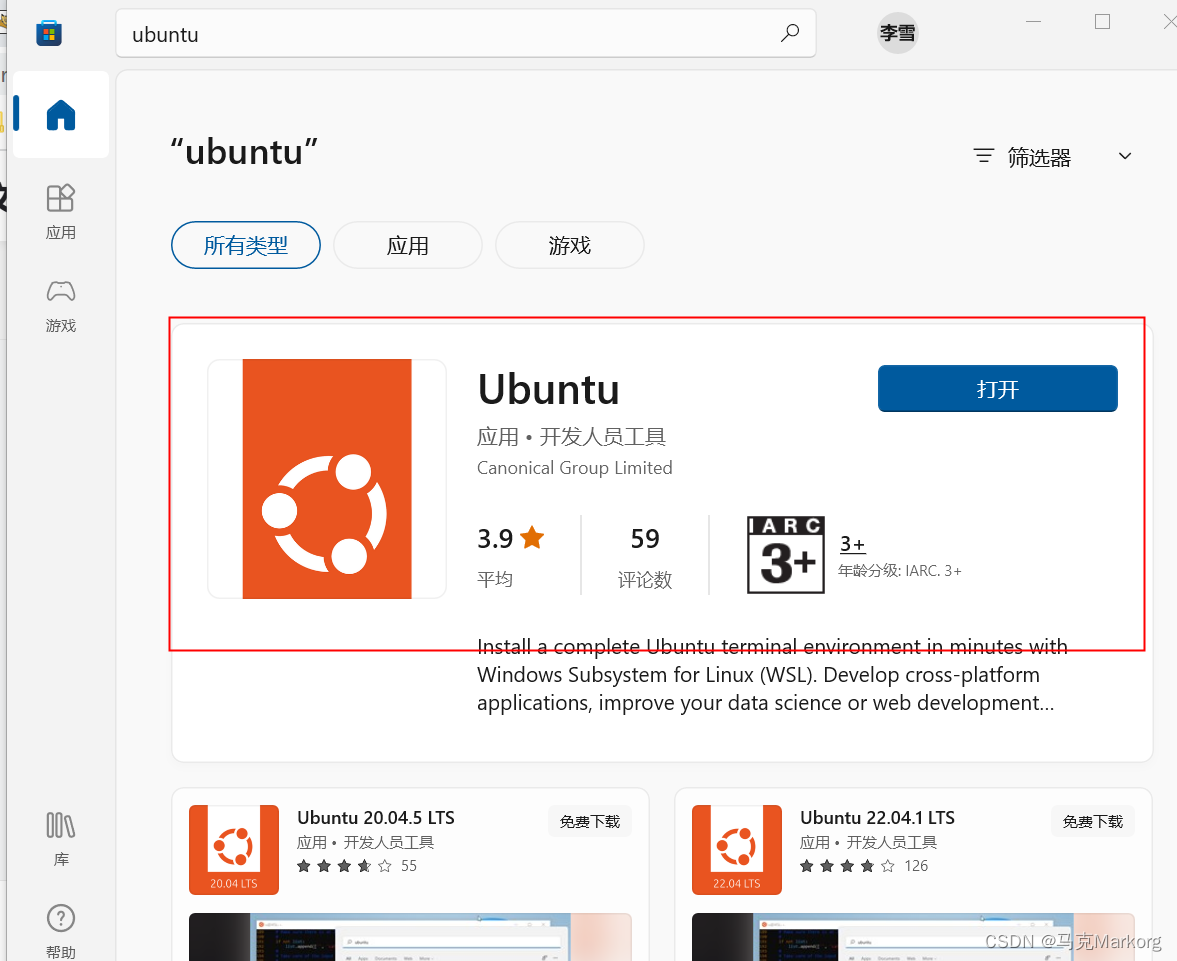Click the Ubuntu 20.04.5 LTS screenshot preview
The height and width of the screenshot is (961, 1177).
[410, 937]
